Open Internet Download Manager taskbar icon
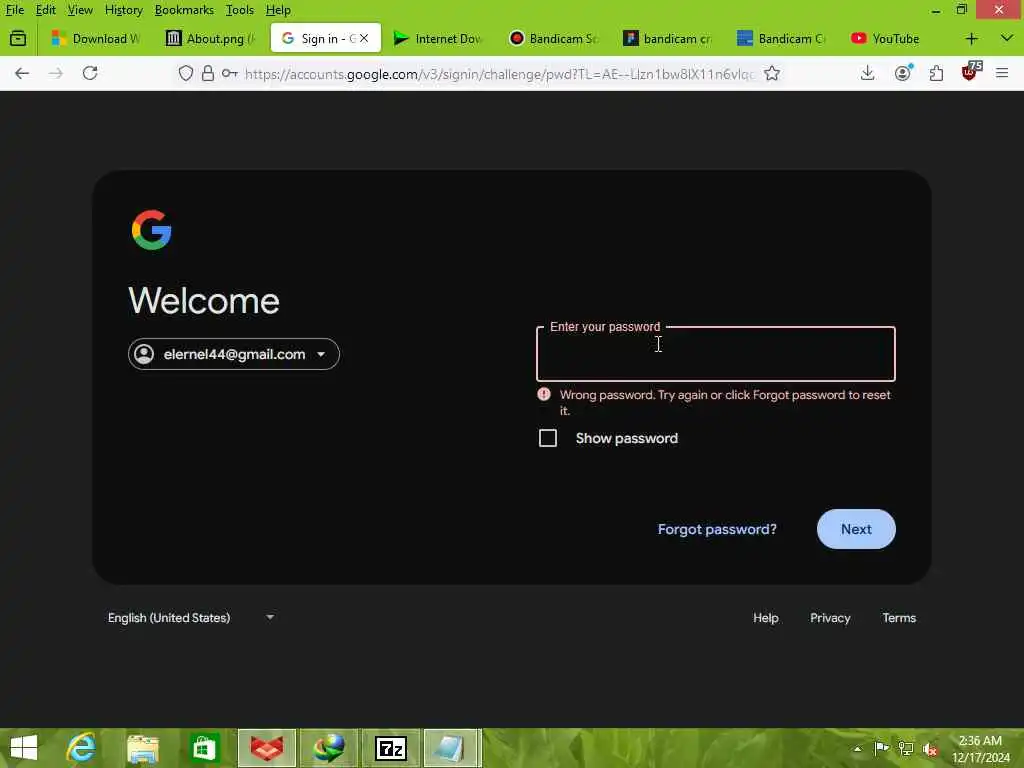 (328, 748)
